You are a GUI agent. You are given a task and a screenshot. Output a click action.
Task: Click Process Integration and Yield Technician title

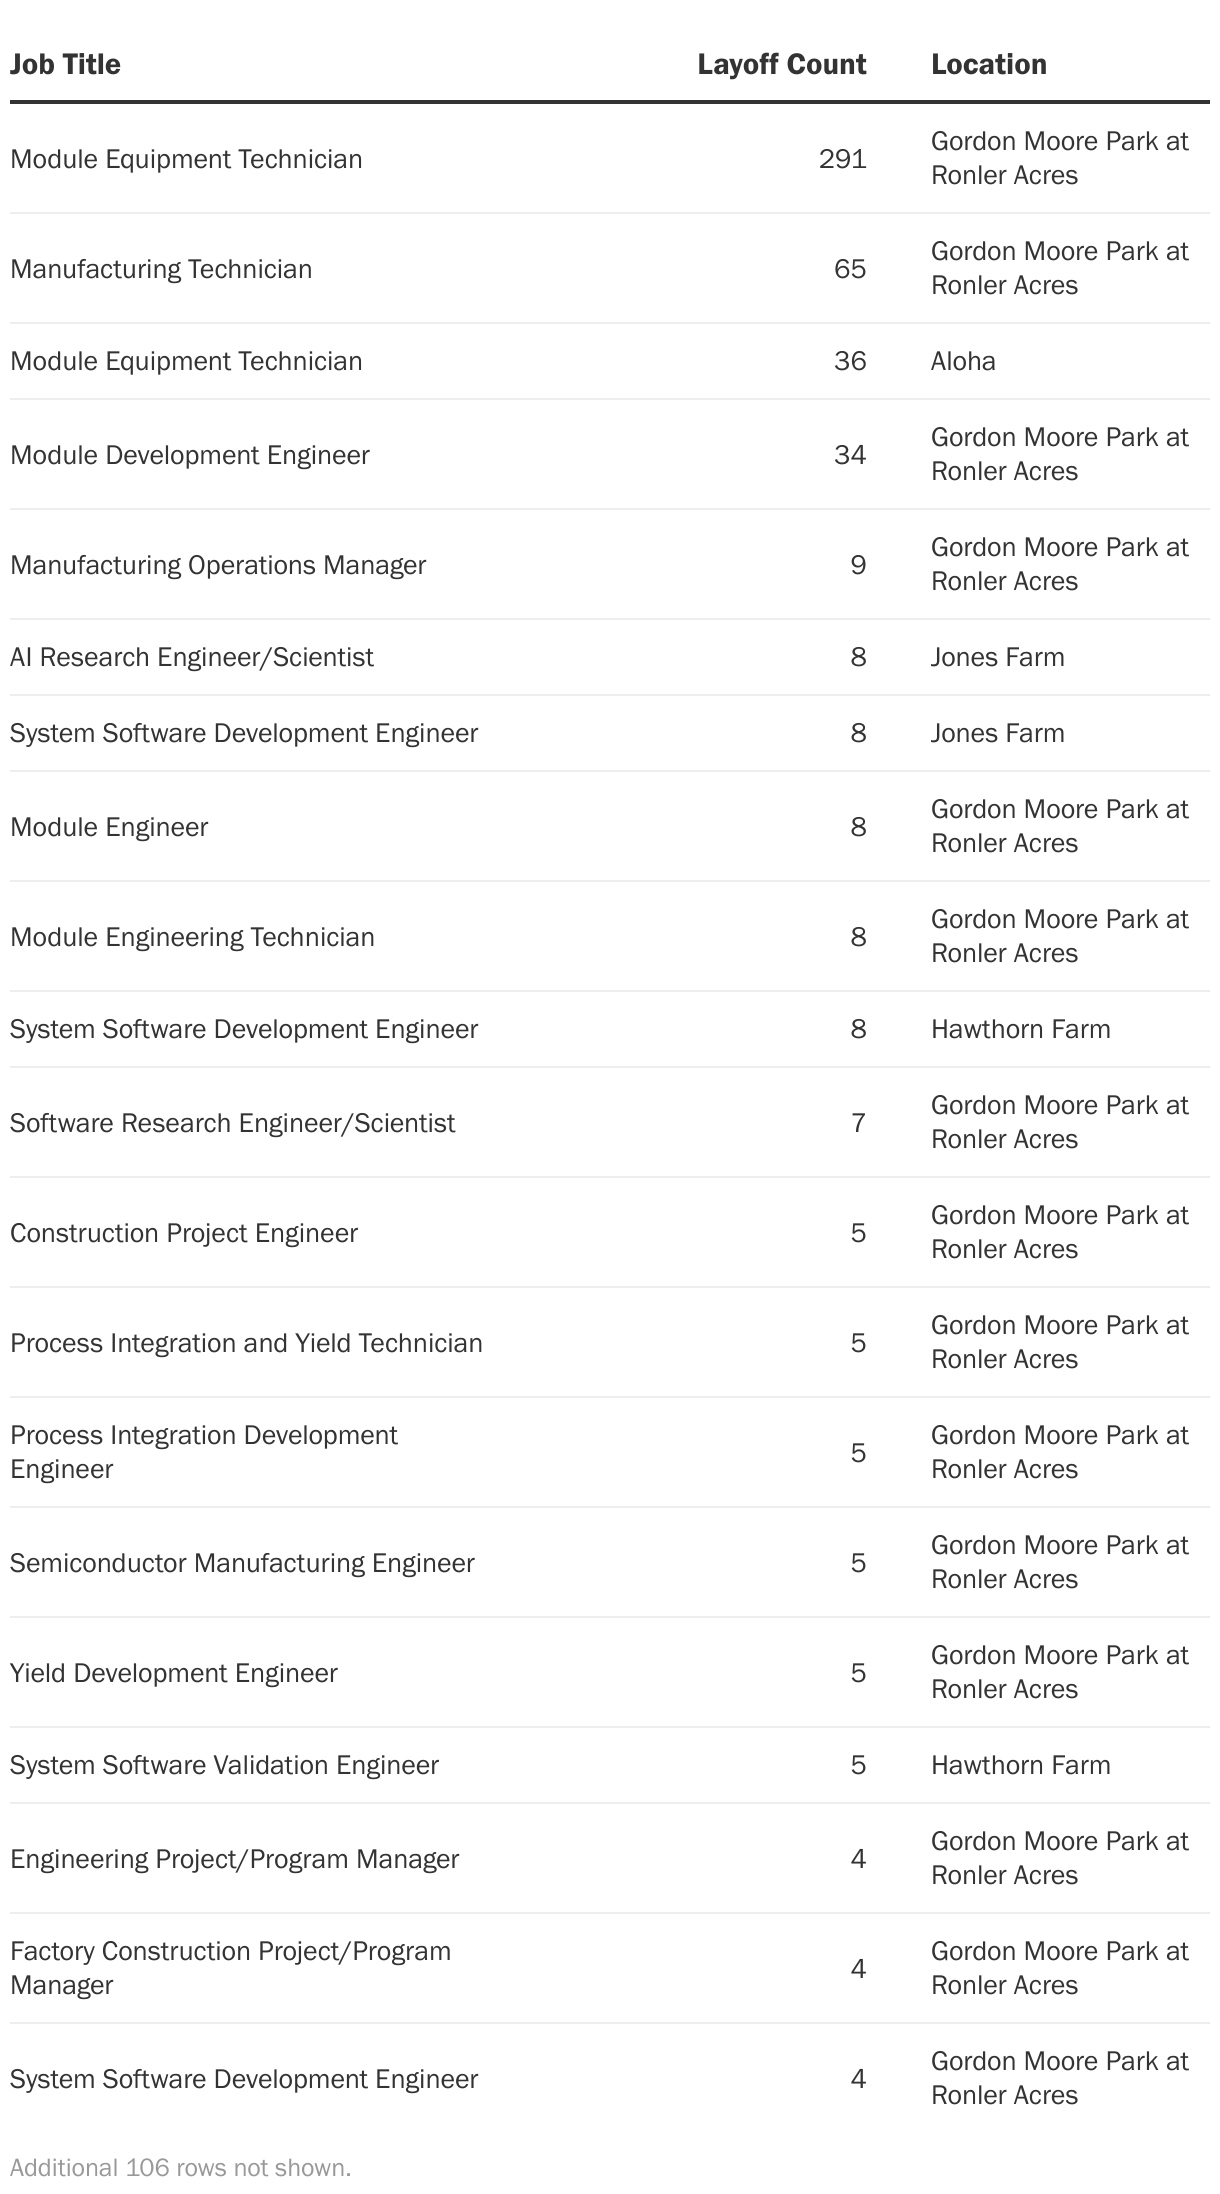coord(246,1343)
